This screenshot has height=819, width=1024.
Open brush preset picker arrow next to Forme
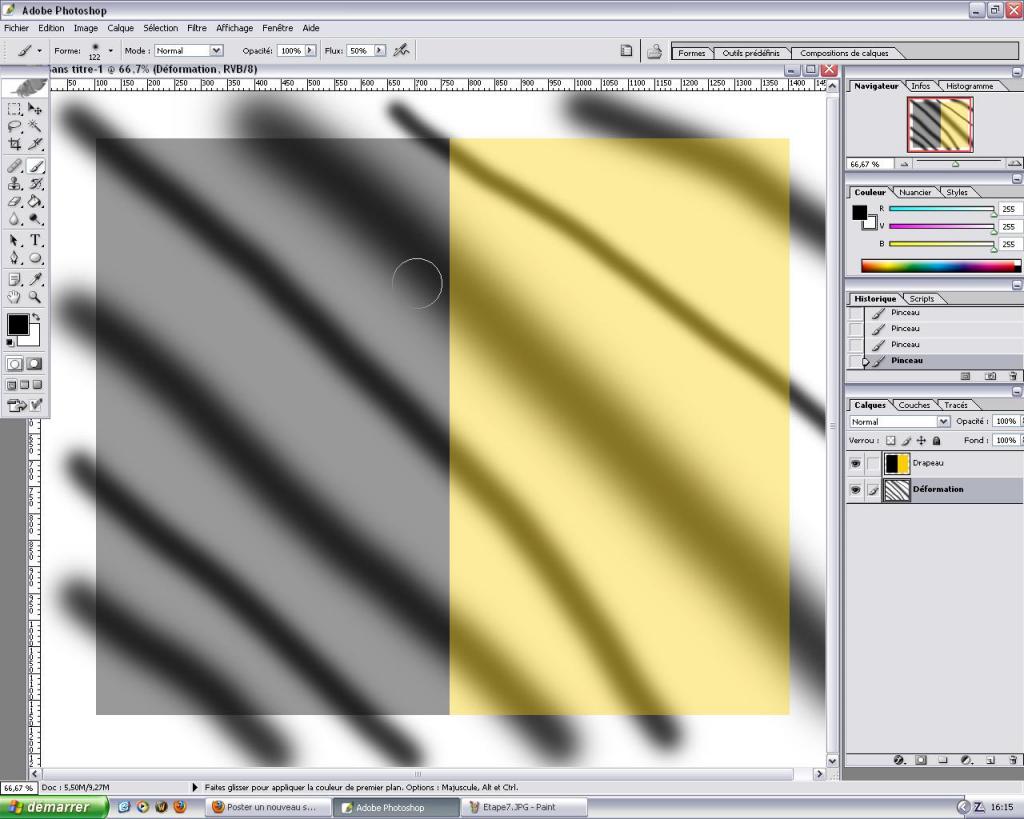(110, 50)
